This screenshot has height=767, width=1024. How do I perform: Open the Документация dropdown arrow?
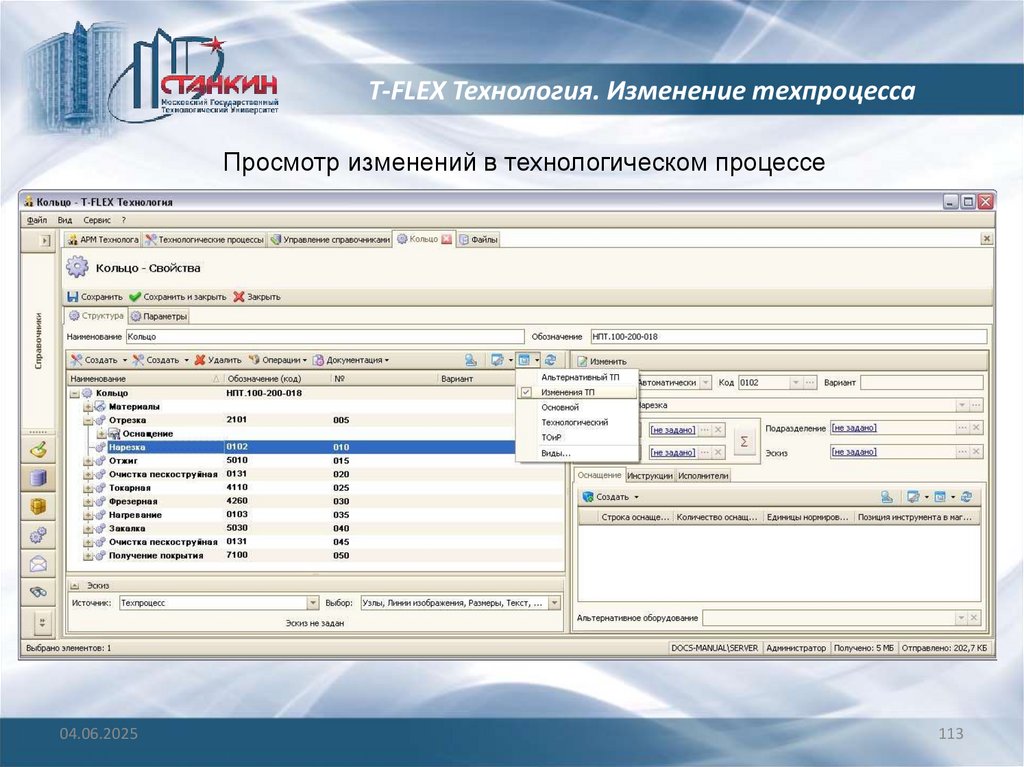[387, 361]
